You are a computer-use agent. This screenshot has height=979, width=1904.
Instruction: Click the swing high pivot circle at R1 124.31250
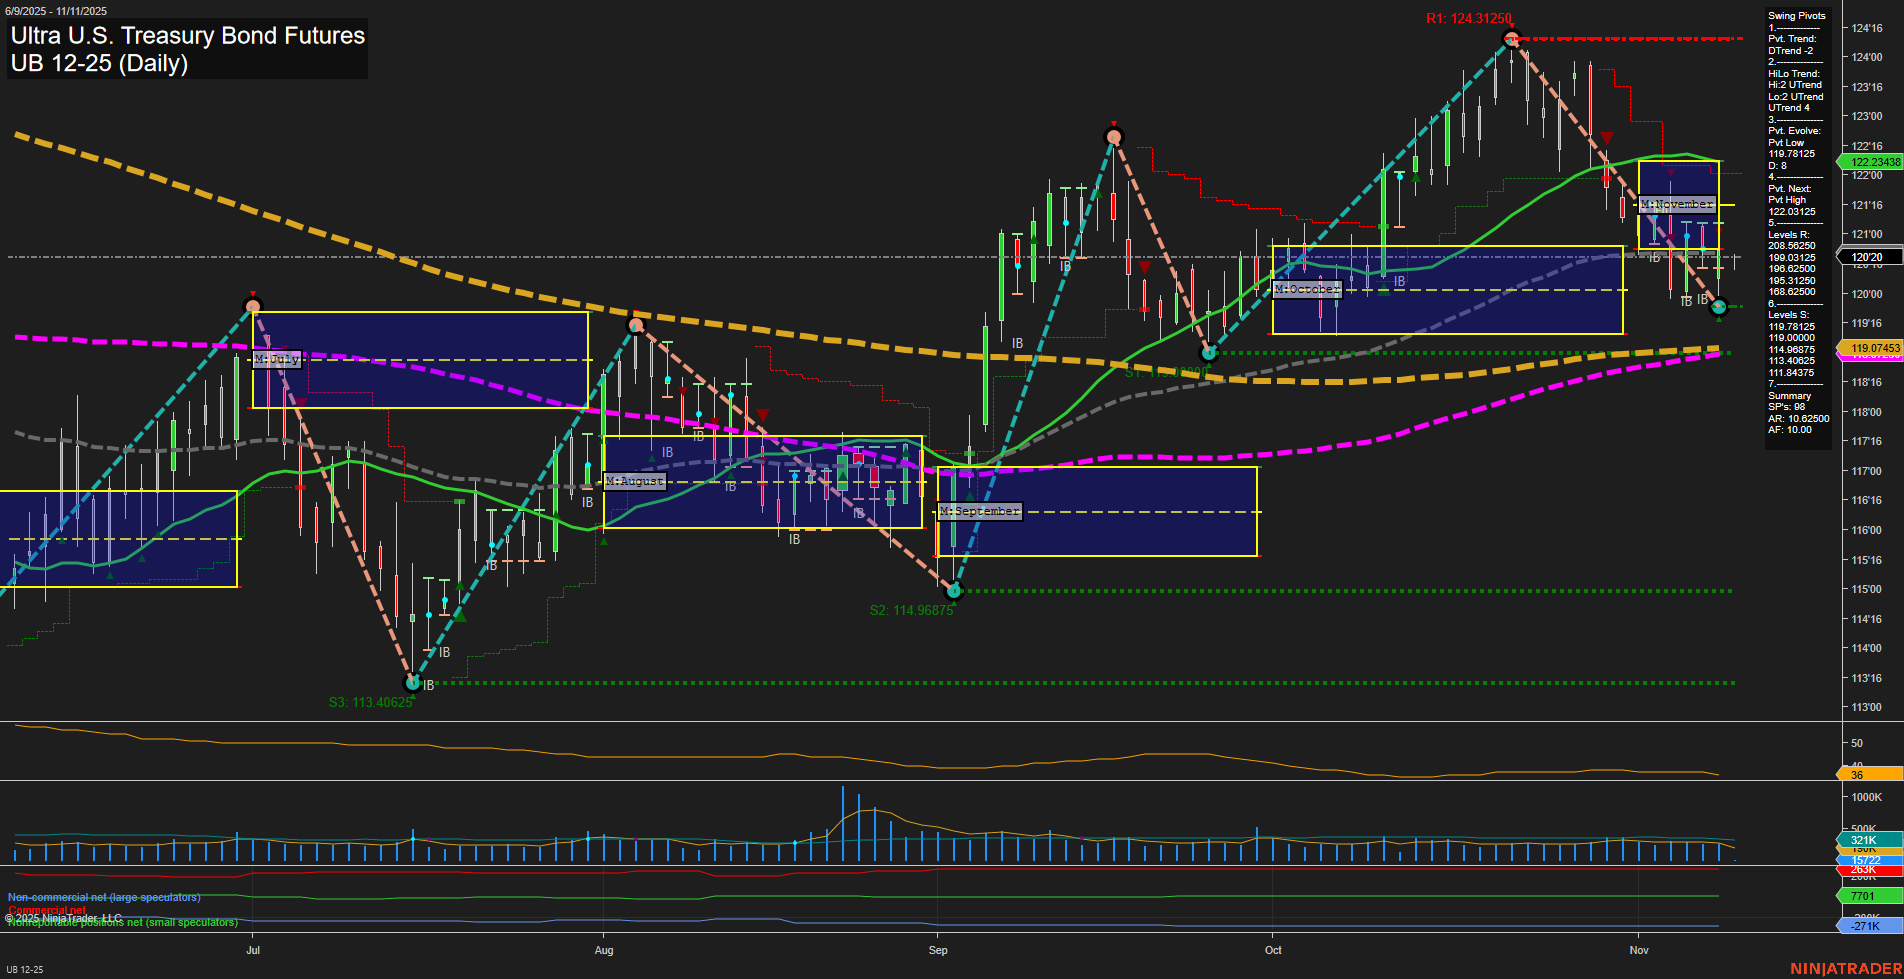(x=1511, y=39)
